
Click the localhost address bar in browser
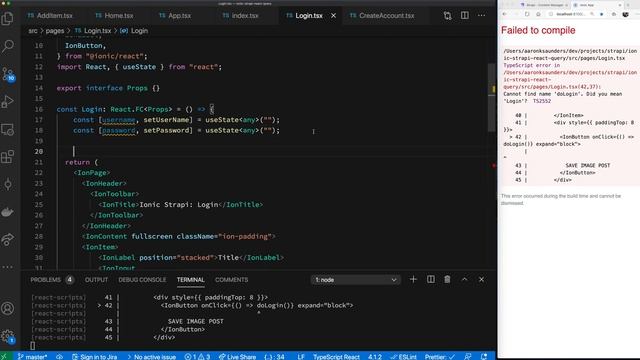pyautogui.click(x=571, y=14)
